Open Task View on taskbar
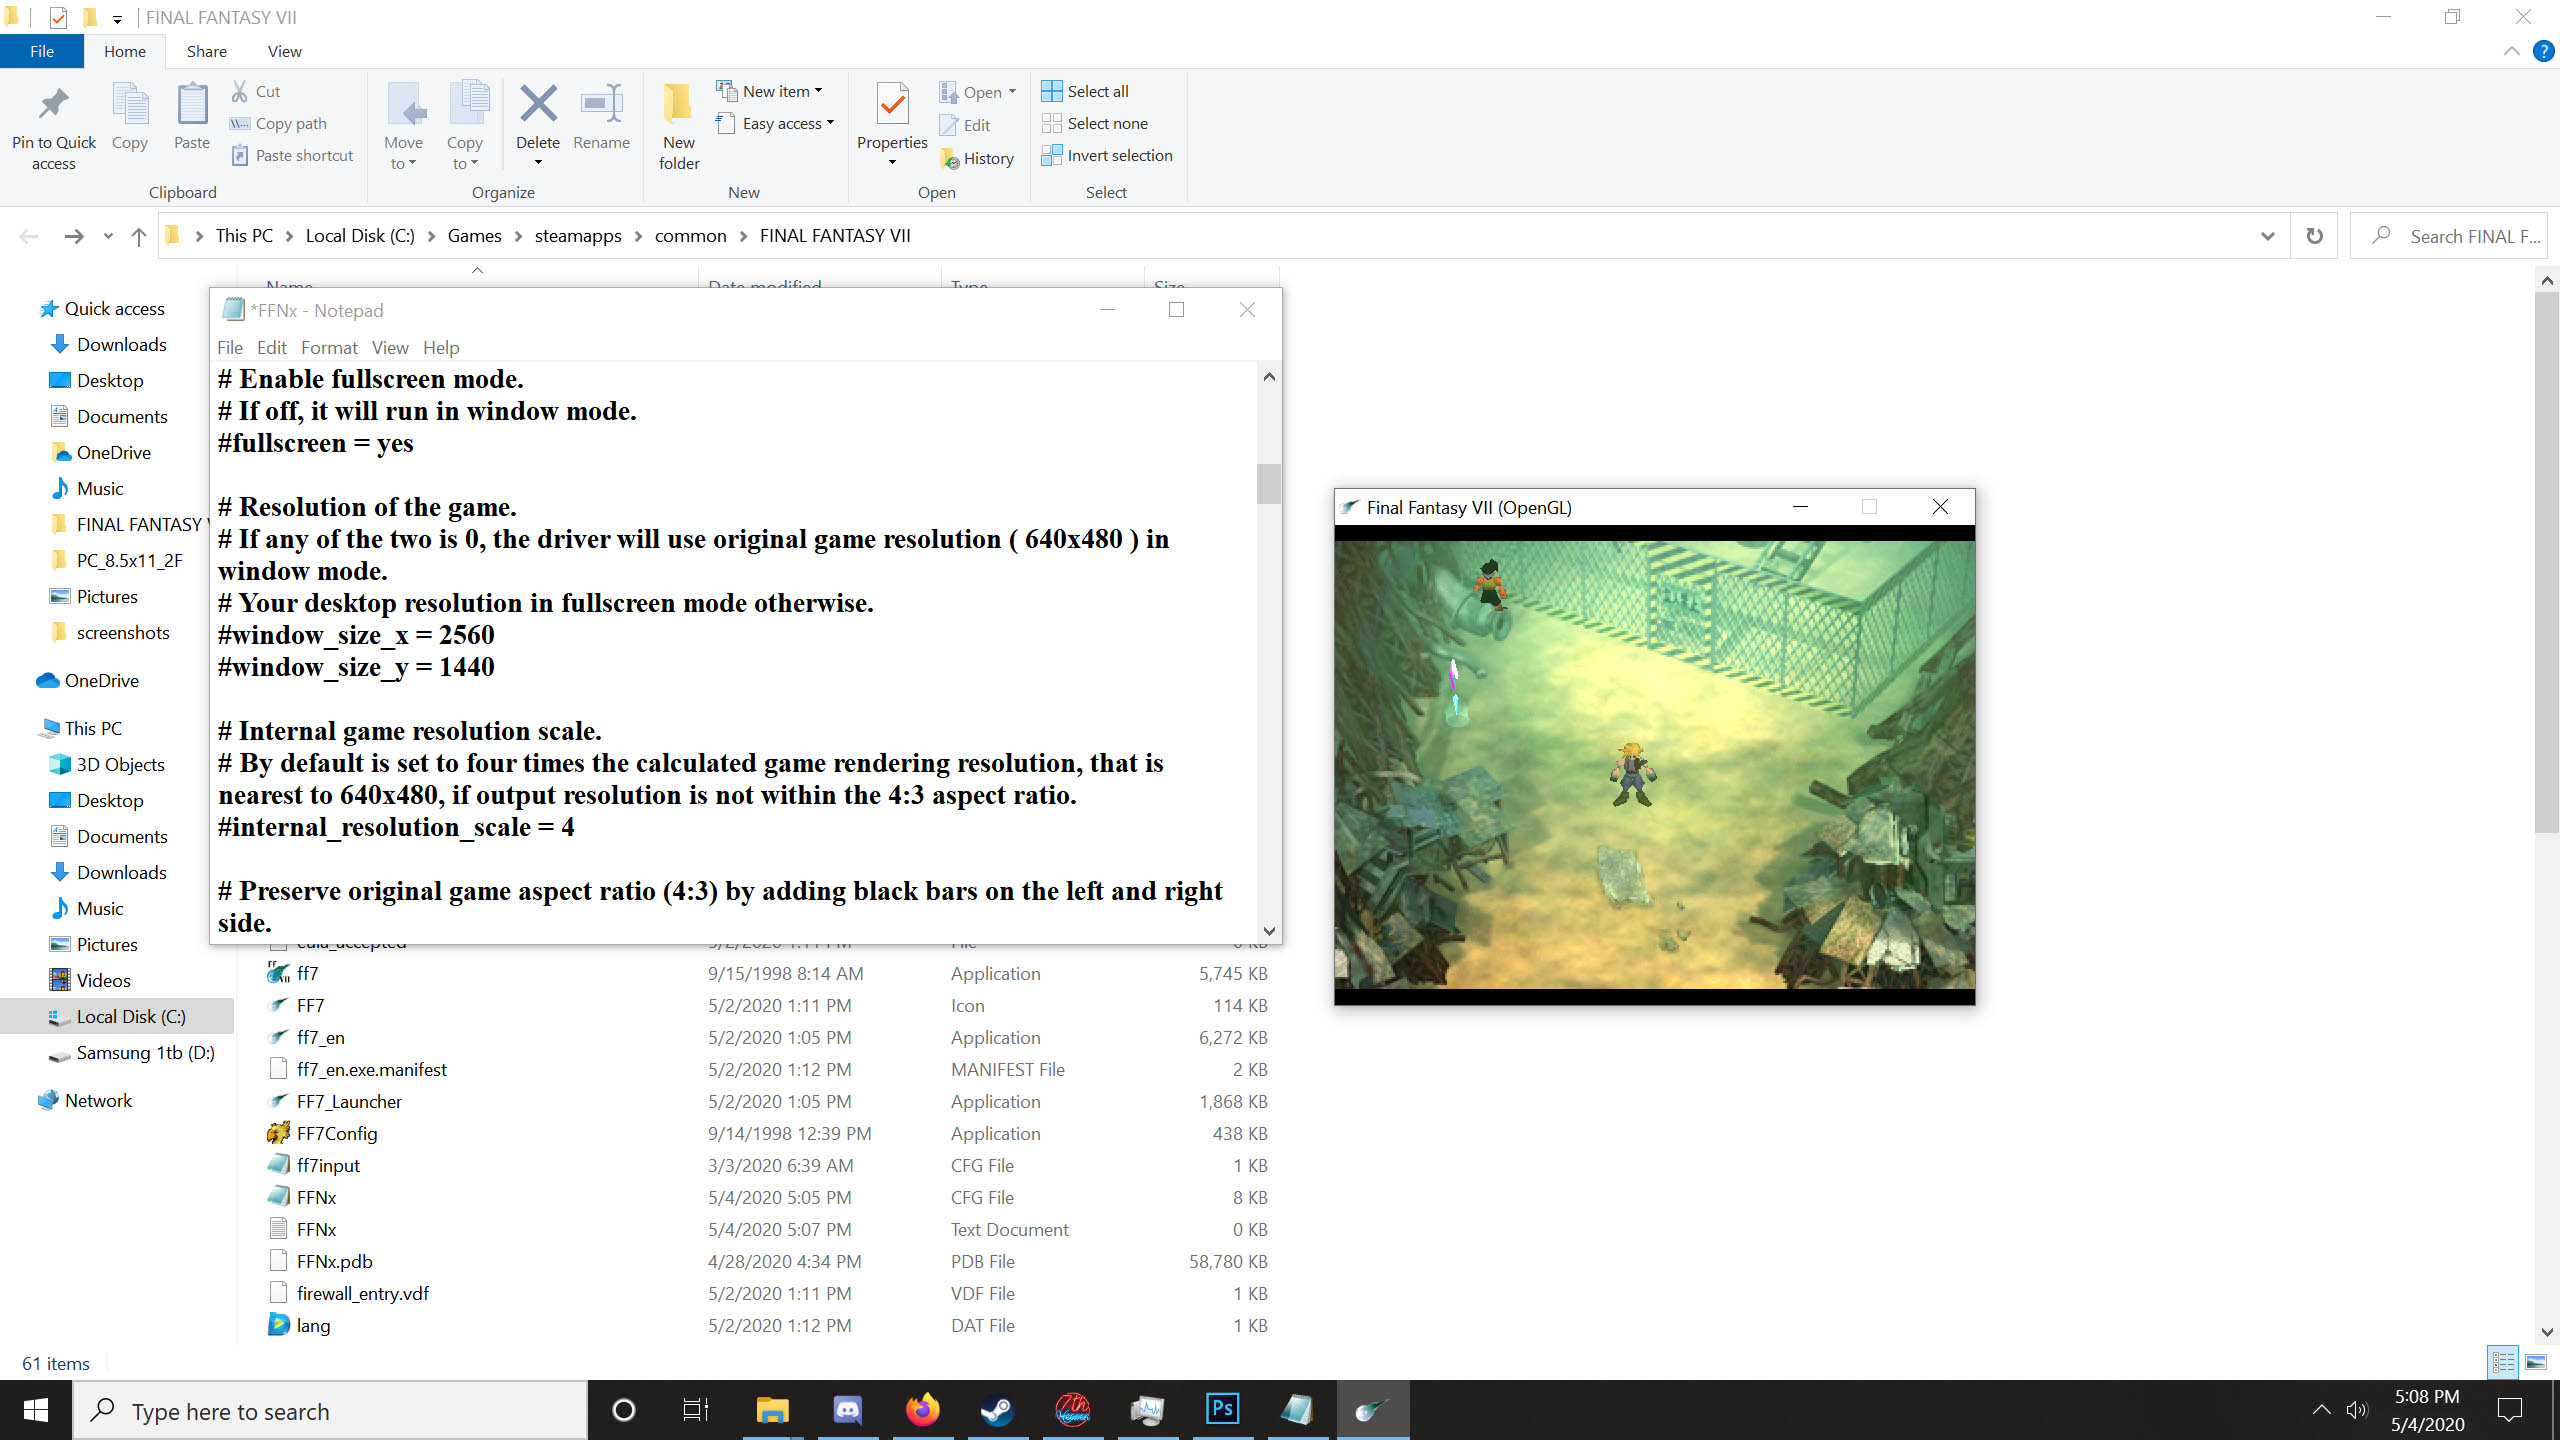The width and height of the screenshot is (2560, 1440). [x=696, y=1410]
